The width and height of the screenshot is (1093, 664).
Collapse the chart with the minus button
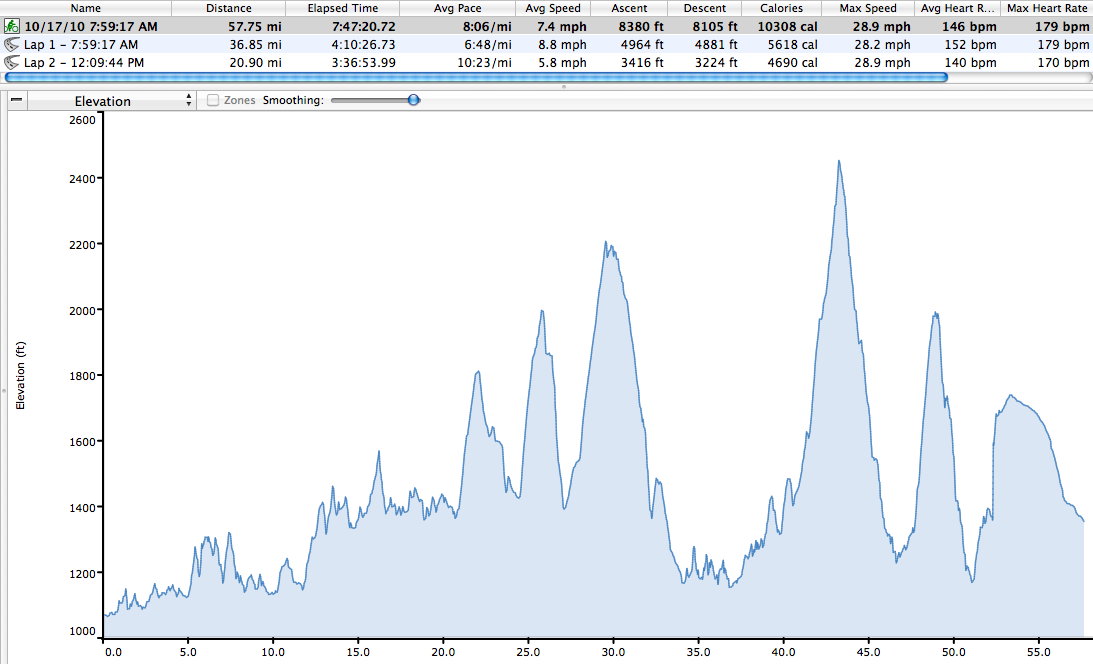coord(18,100)
